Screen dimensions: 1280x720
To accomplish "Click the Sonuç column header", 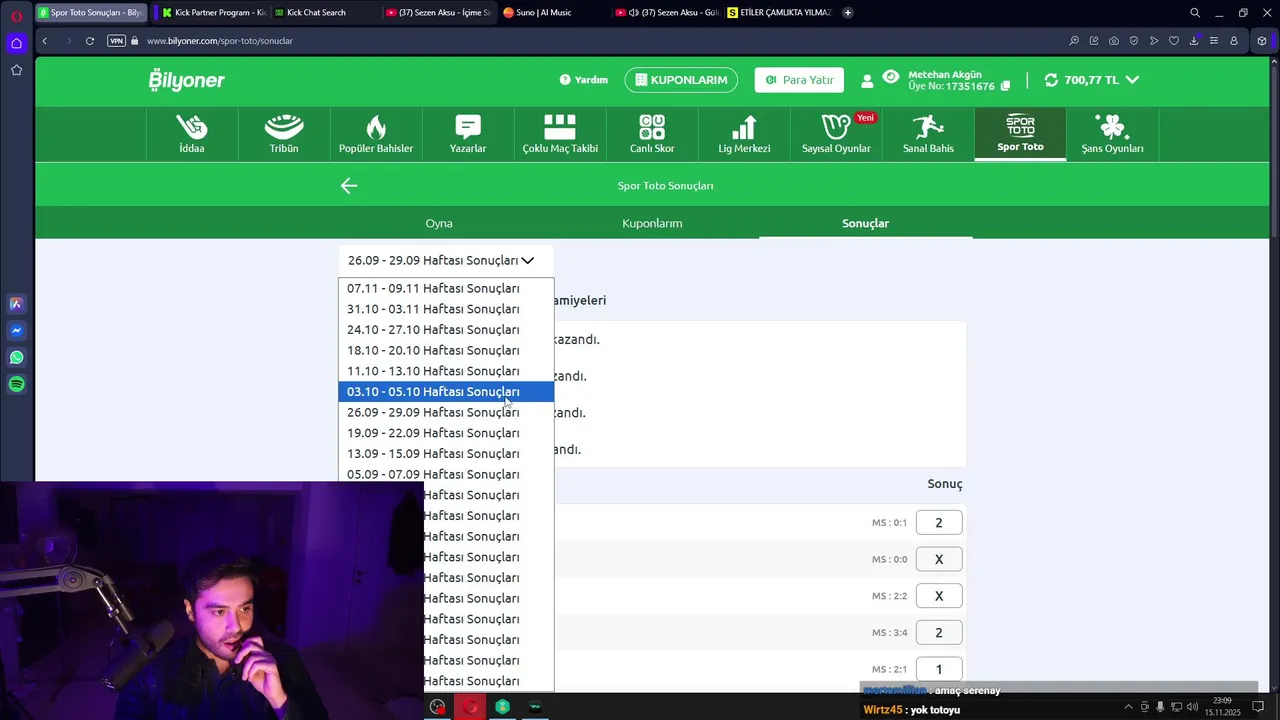I will tap(945, 484).
